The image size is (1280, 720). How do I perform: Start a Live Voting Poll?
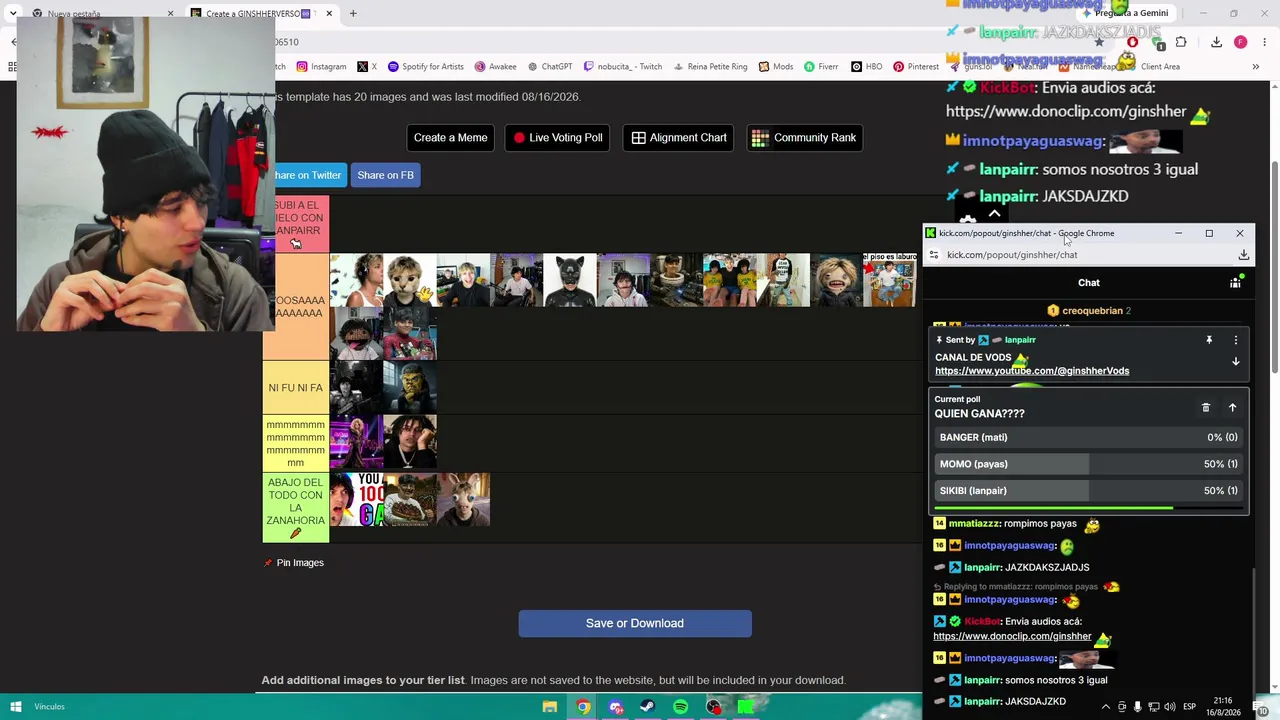pos(557,138)
